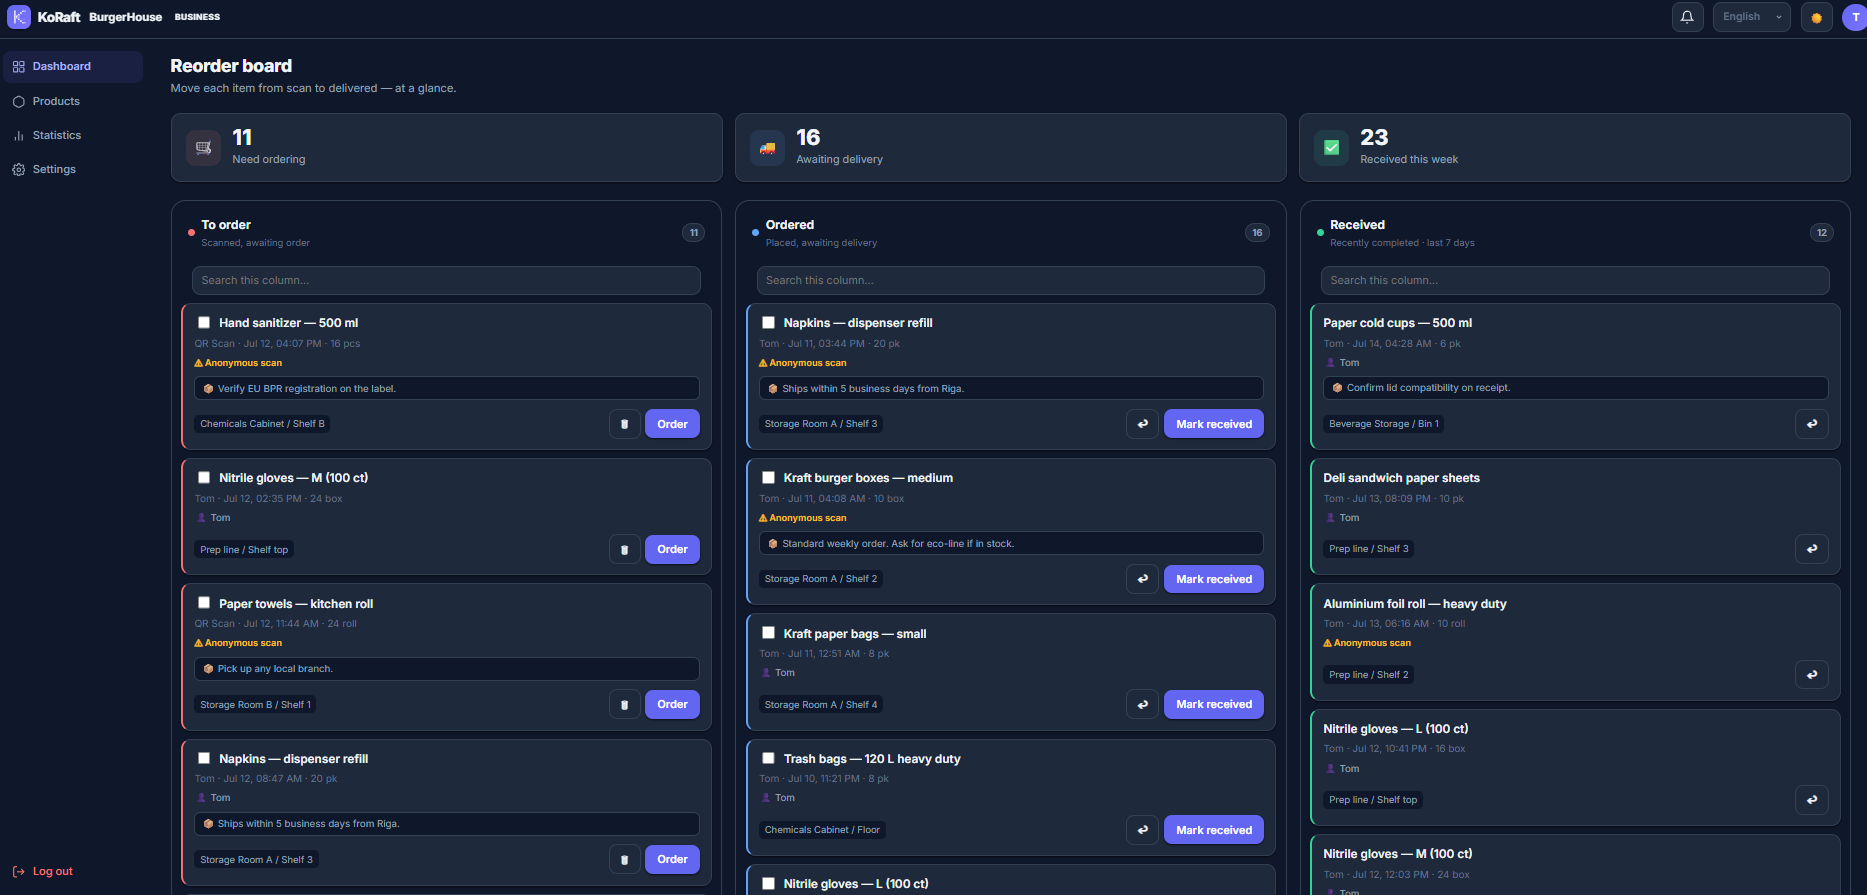Select Paper towels kitchen roll checkbox

(x=204, y=603)
